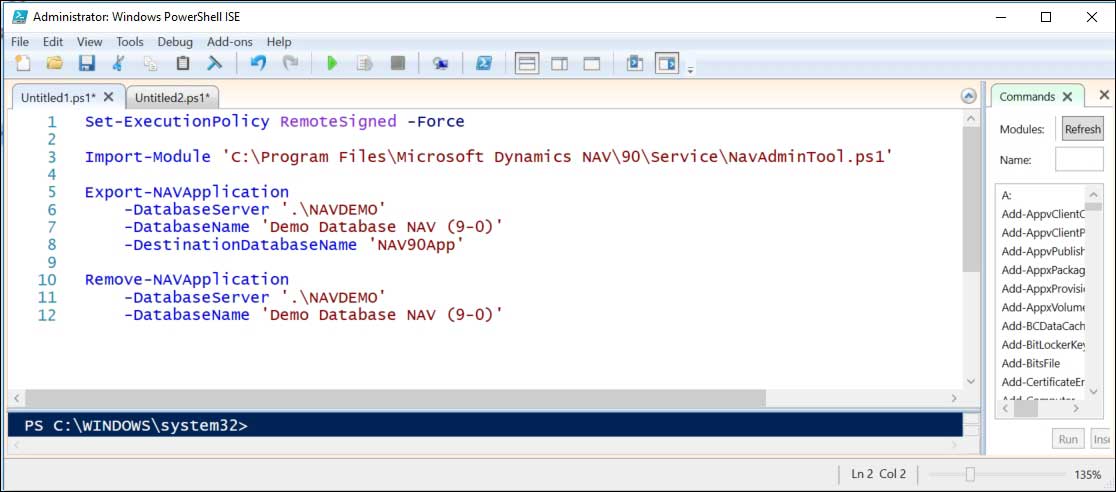Click the zoom slider in status bar

(x=970, y=474)
